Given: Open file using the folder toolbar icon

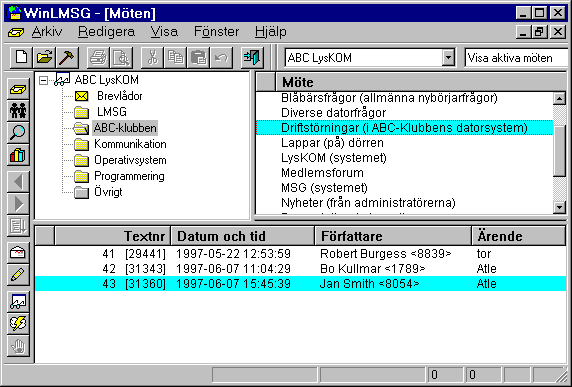Looking at the screenshot, I should pos(44,58).
